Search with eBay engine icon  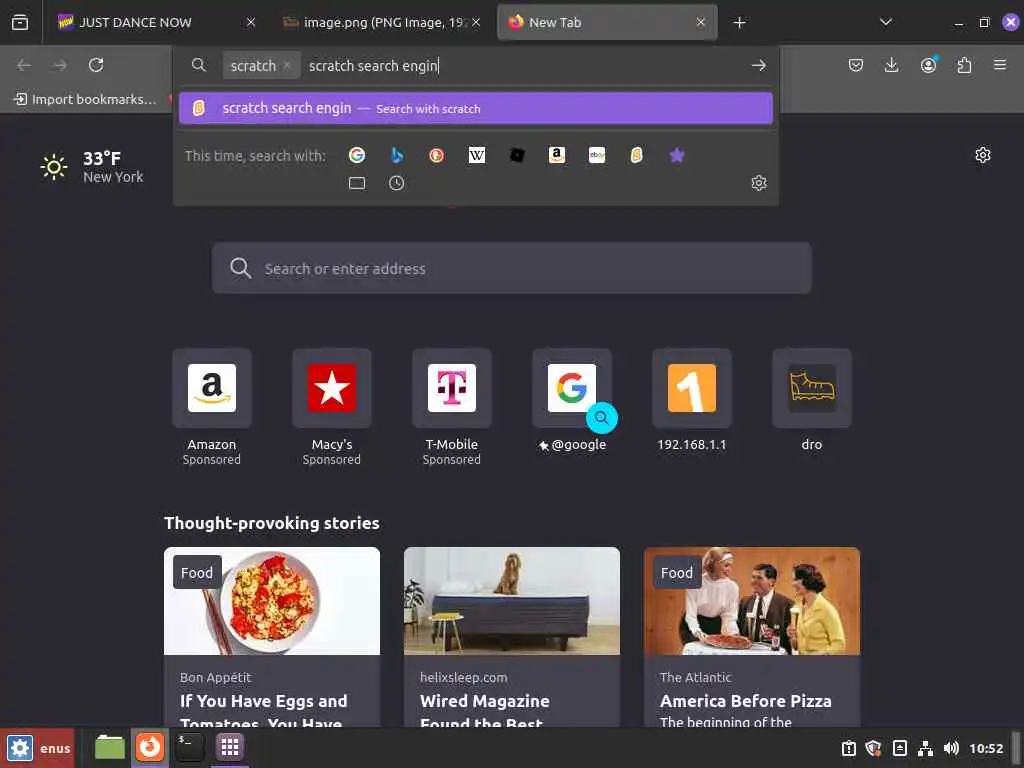[x=597, y=155]
